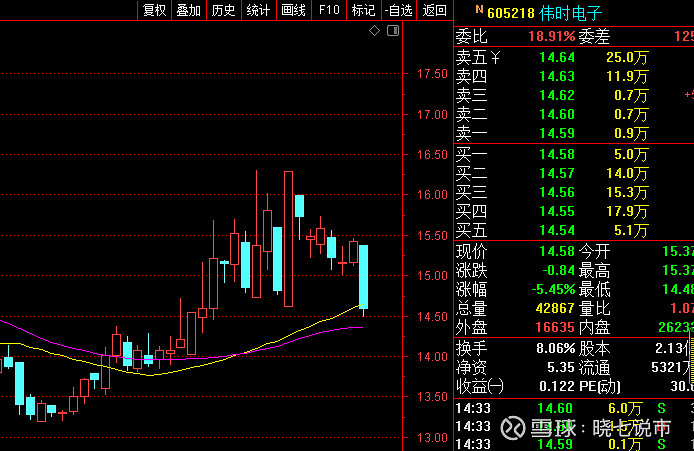Select the 买五 price 14.54
The height and width of the screenshot is (451, 694).
click(557, 230)
